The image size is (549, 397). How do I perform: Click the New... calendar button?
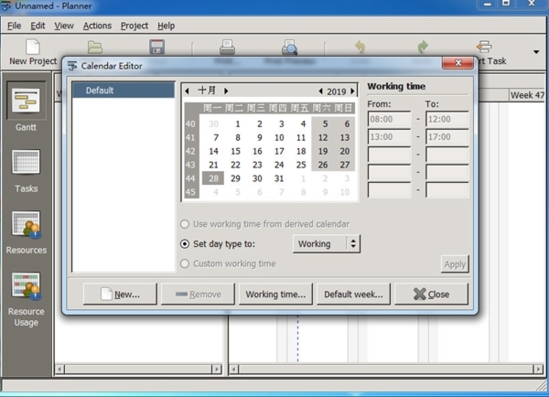pos(120,294)
